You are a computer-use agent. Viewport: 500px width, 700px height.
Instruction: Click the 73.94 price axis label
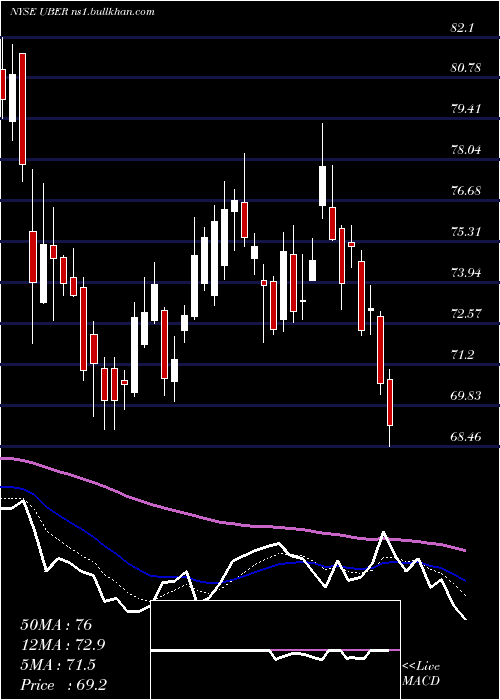click(x=466, y=272)
